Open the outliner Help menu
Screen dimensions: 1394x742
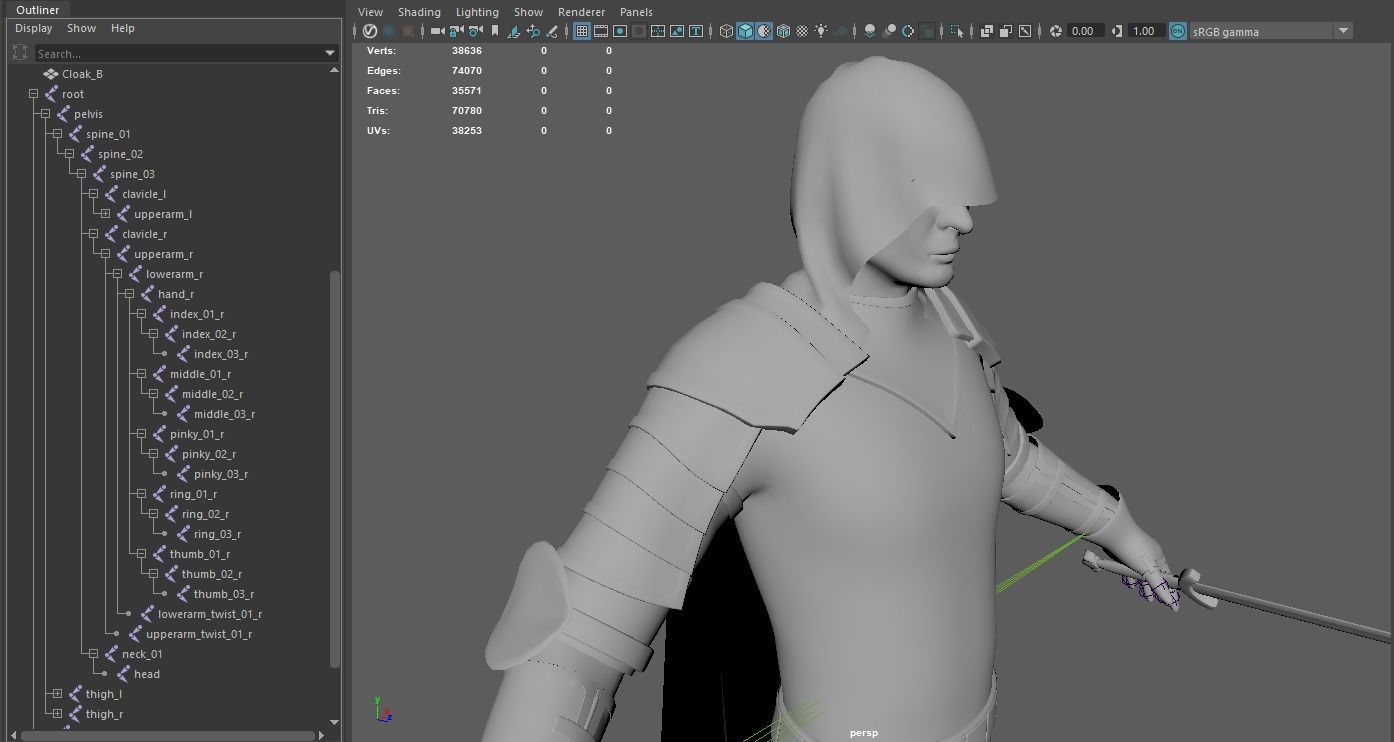pos(123,28)
